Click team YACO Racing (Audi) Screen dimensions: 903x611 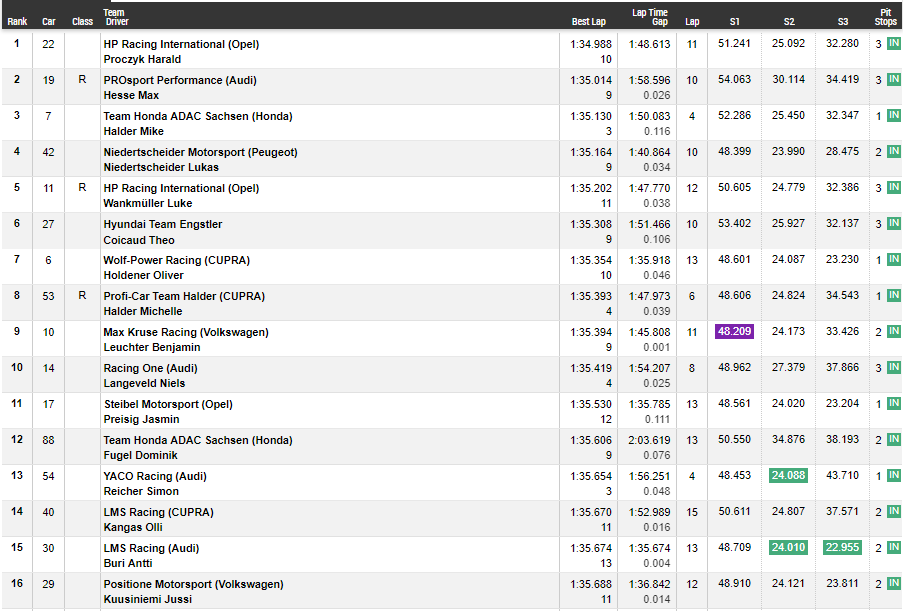click(x=155, y=476)
